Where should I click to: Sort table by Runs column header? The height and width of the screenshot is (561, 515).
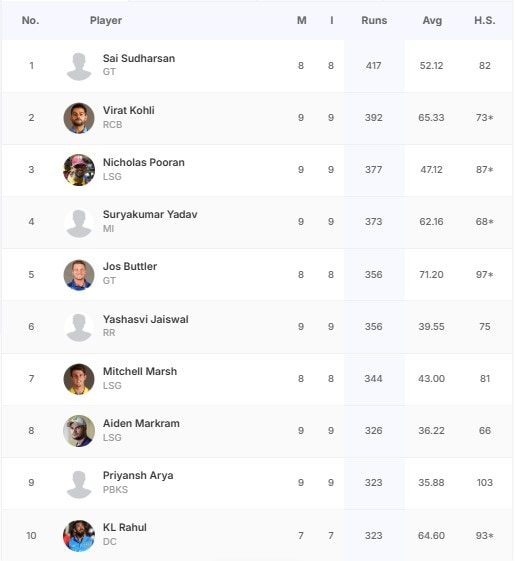(374, 20)
